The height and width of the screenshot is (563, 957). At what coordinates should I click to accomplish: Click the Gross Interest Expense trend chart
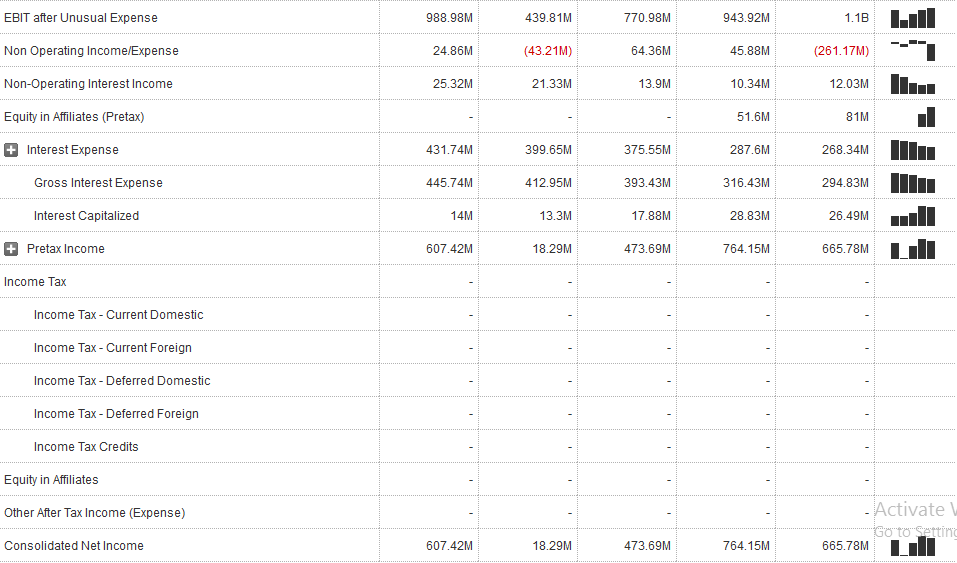point(912,183)
